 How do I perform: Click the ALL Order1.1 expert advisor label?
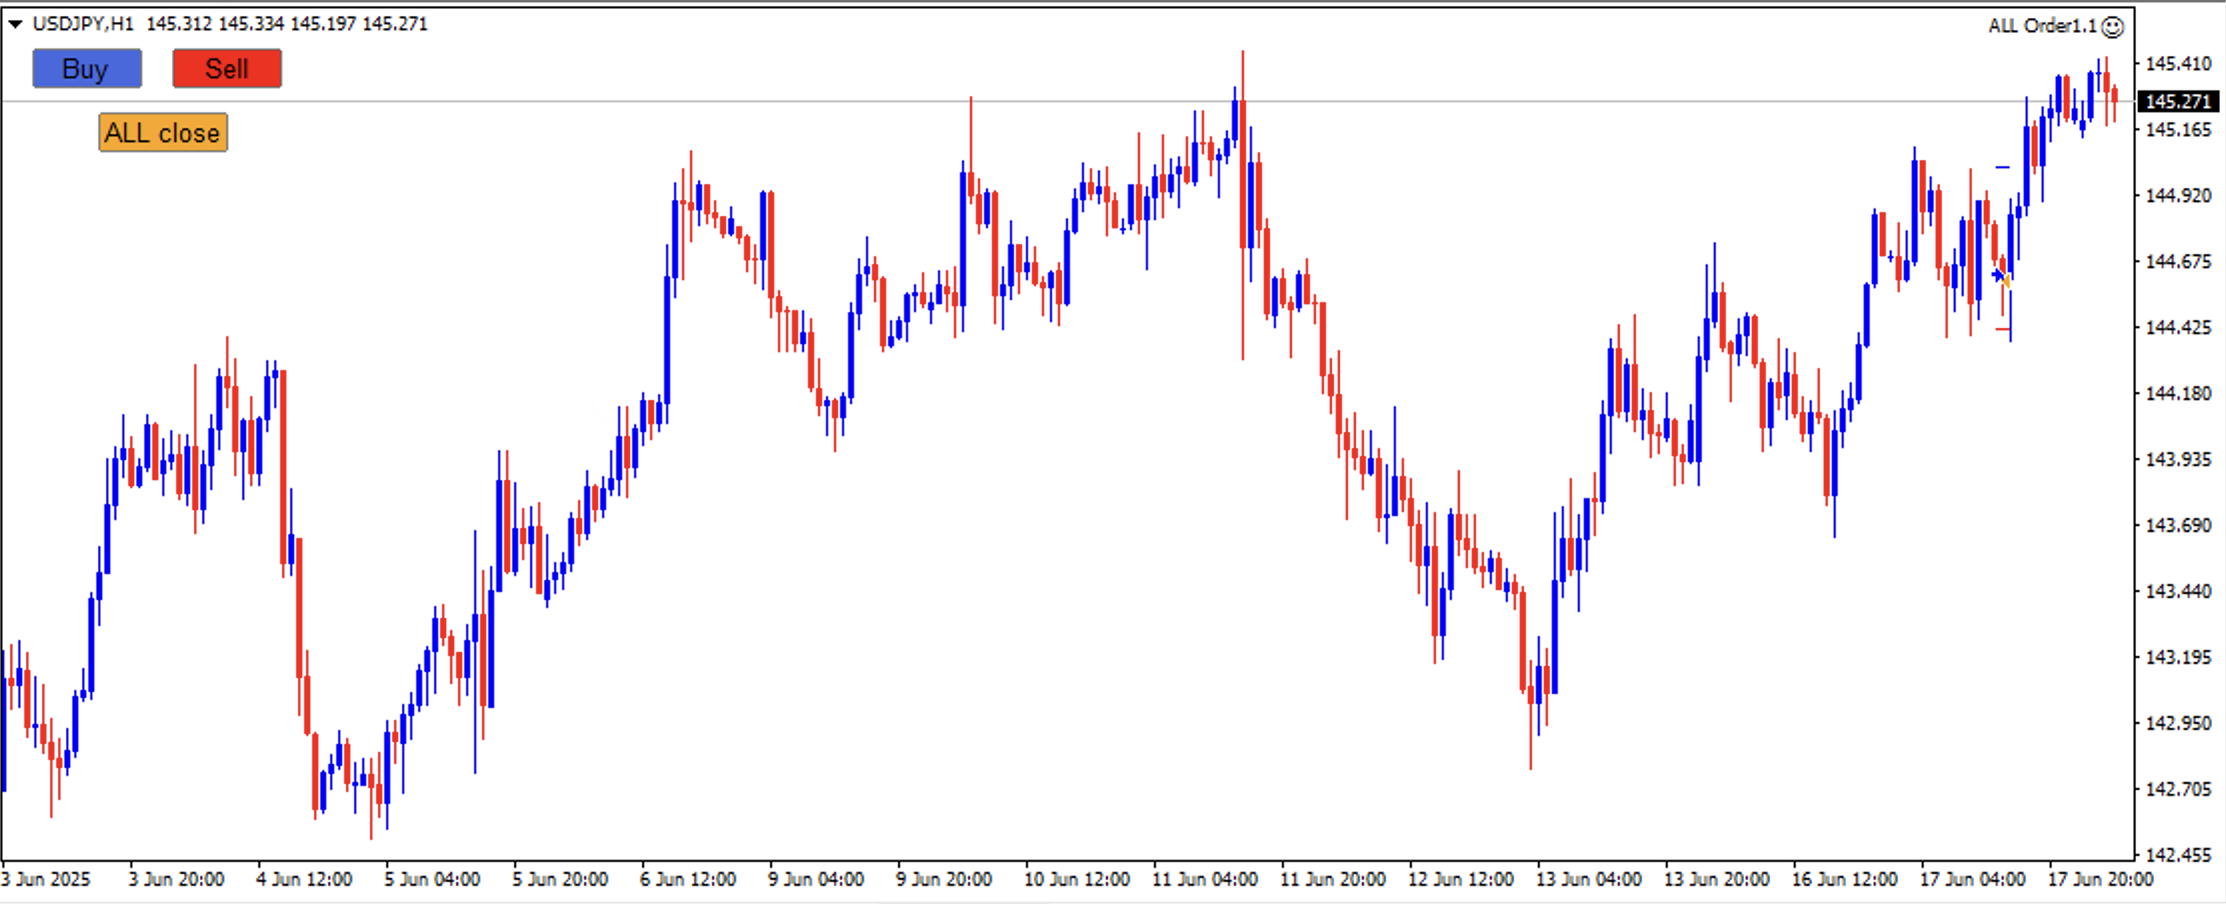click(x=2042, y=26)
